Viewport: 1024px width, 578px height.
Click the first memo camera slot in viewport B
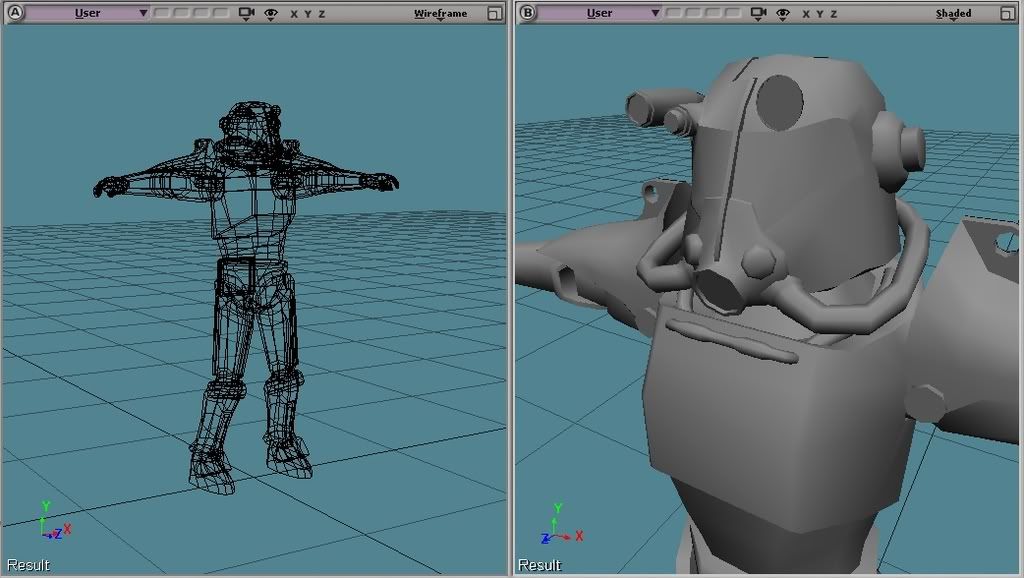[x=674, y=13]
